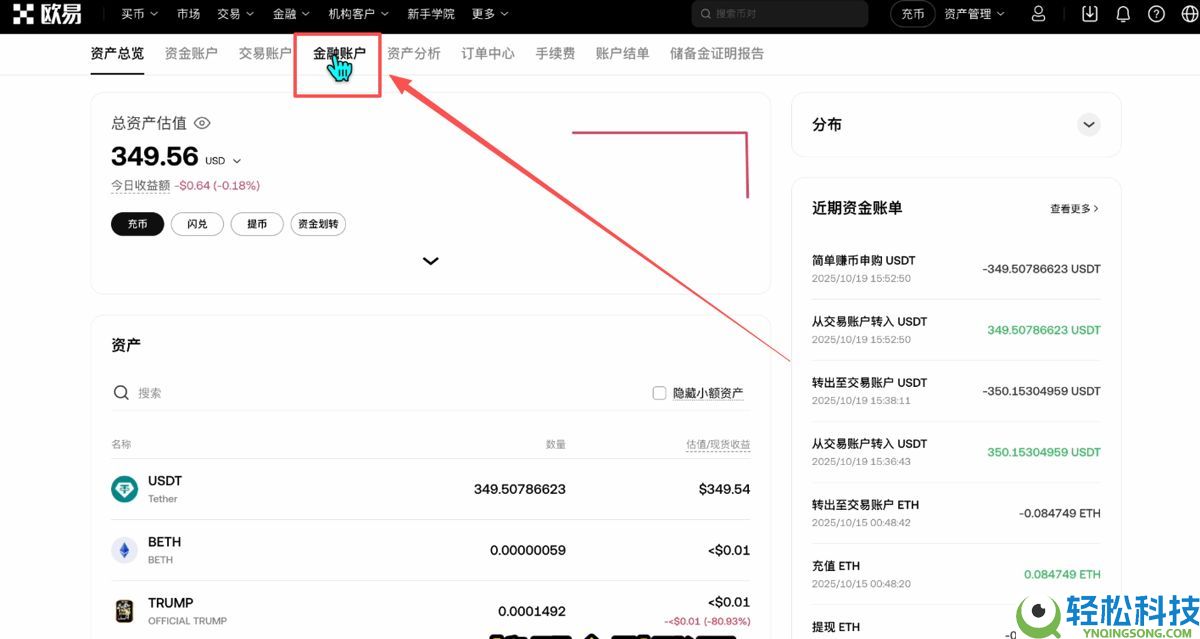The width and height of the screenshot is (1200, 639).
Task: Click the 充值 充币 top-right button
Action: click(911, 14)
